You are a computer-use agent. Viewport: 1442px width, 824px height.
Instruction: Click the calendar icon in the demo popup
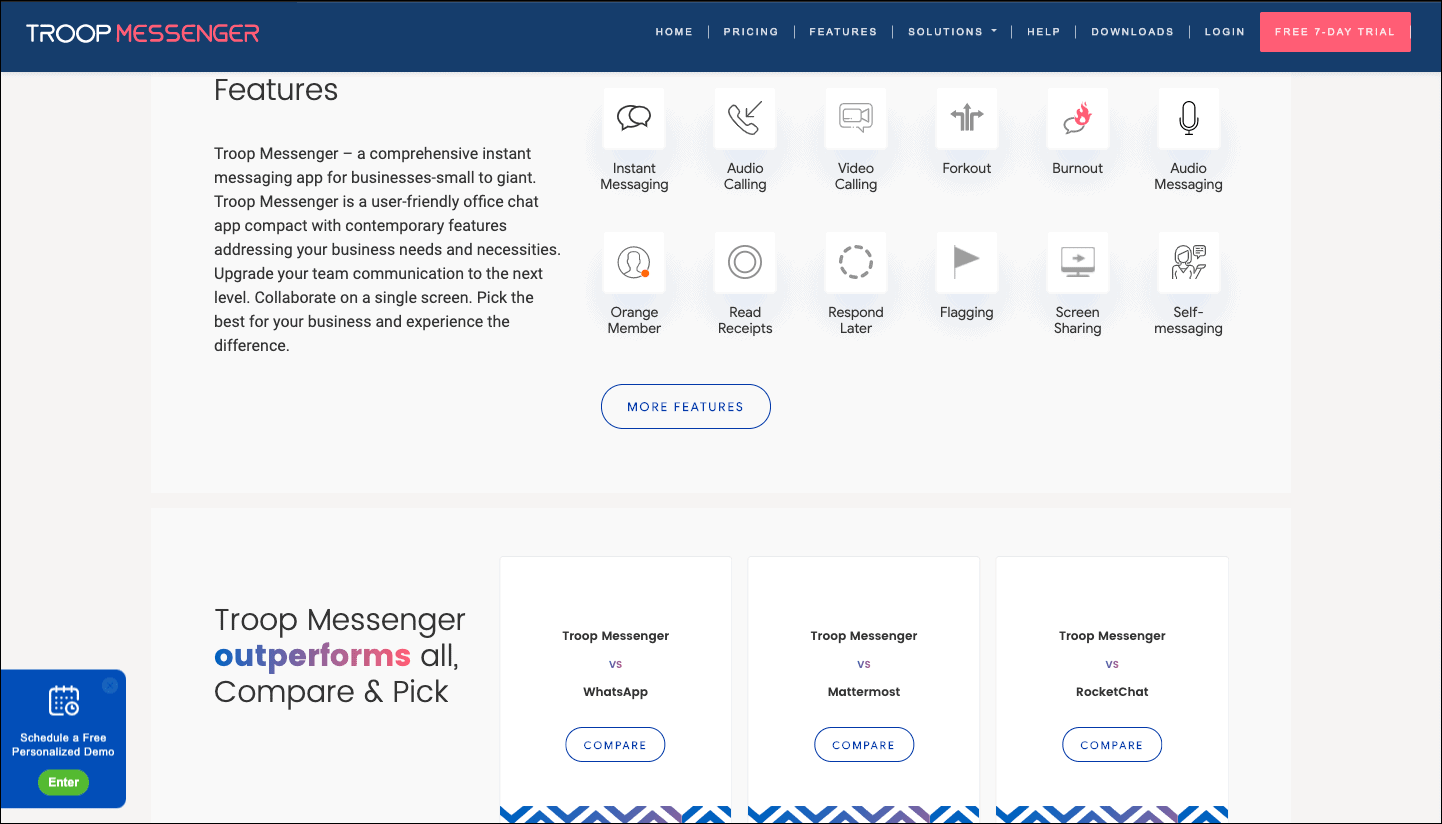63,700
